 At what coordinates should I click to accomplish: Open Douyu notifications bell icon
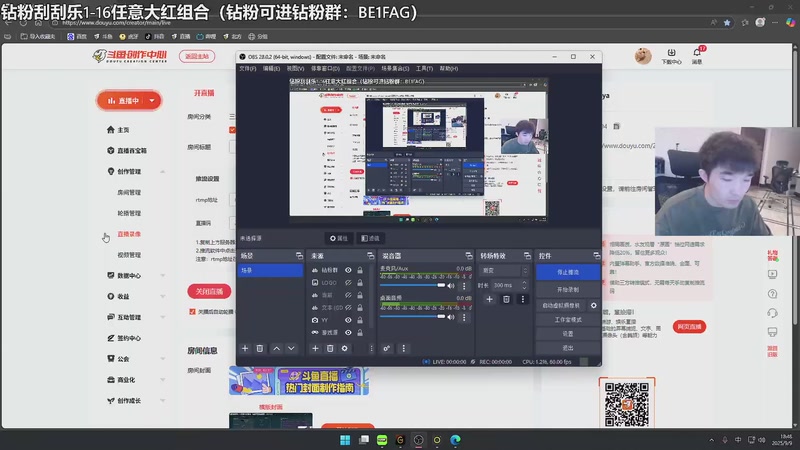(697, 55)
